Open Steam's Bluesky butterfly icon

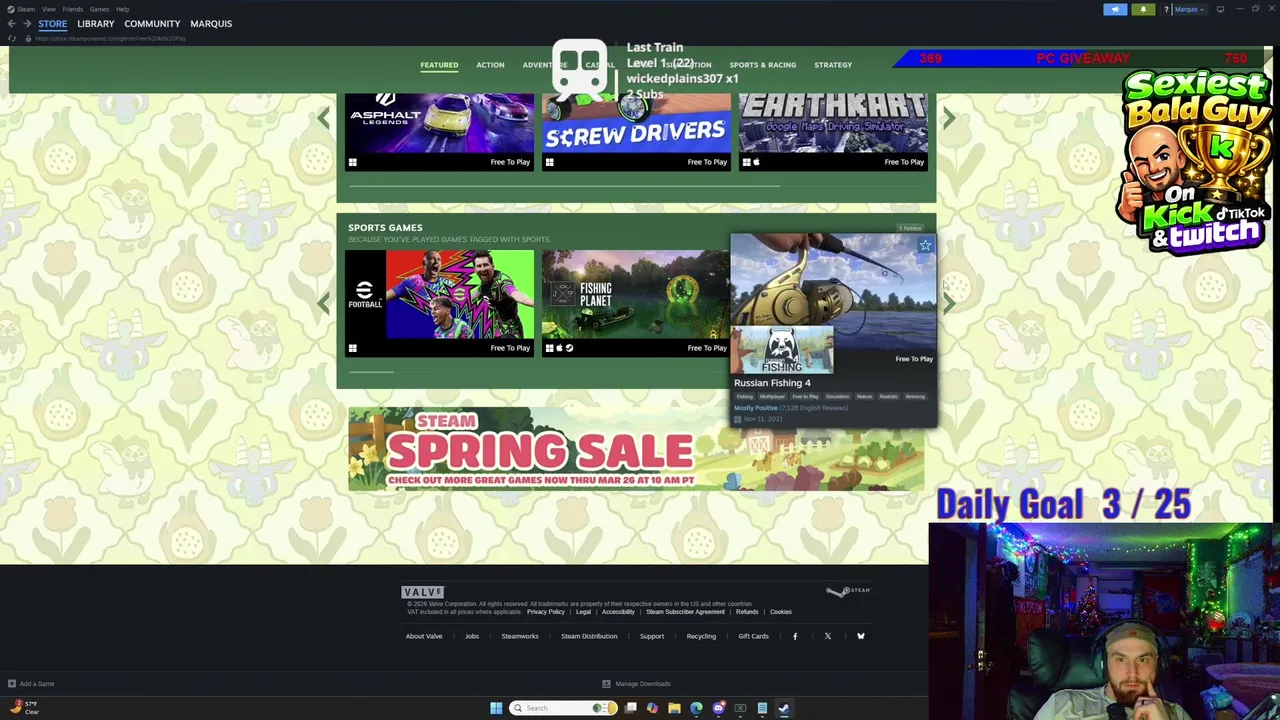click(x=860, y=636)
